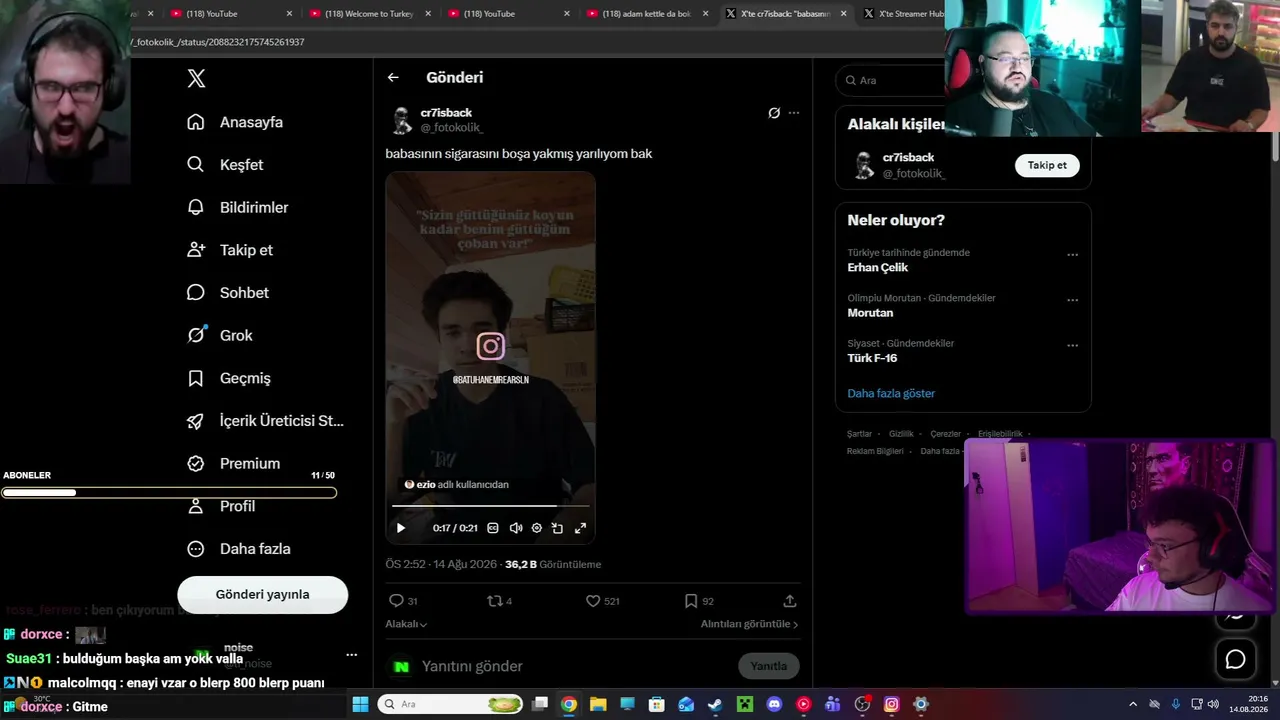Open İçerik Üreticisi Studio
The height and width of the screenshot is (720, 1280).
(x=265, y=421)
